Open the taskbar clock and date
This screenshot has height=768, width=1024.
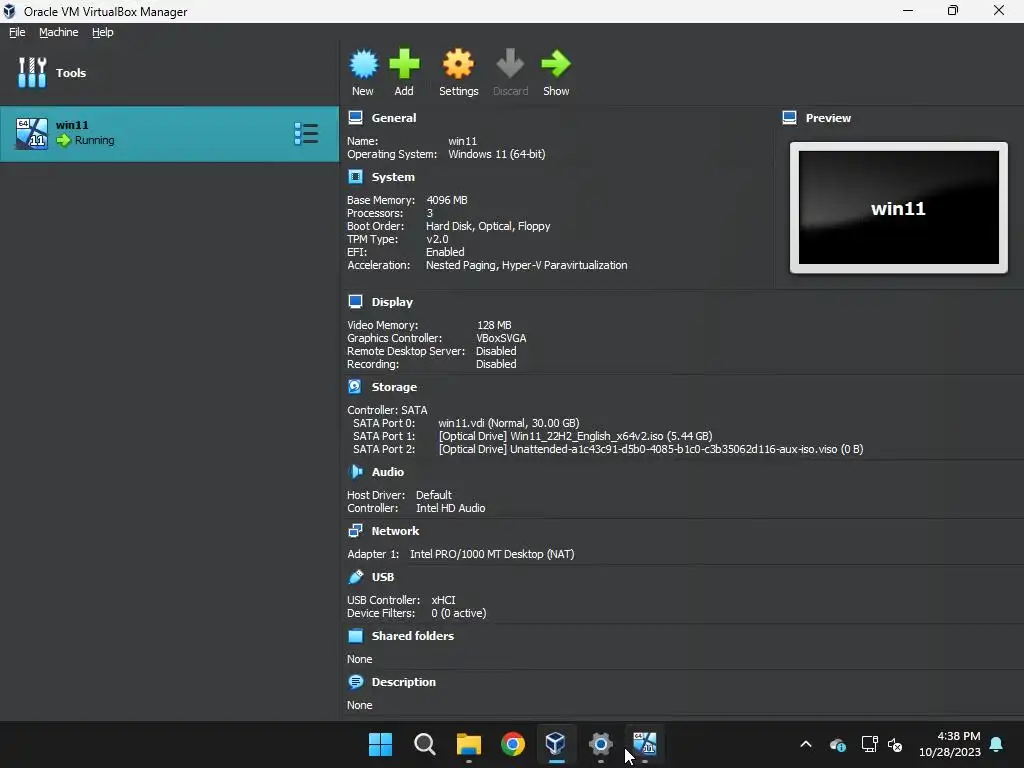click(950, 744)
